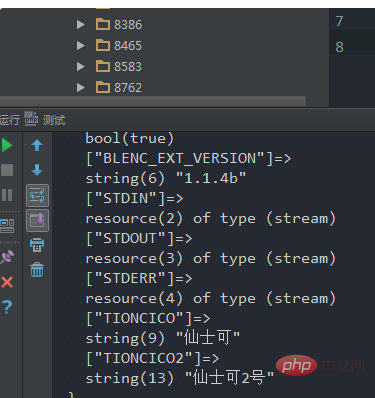Click the resource(2) of type (stream) line
Screen dimensions: 375x398
coord(211,218)
